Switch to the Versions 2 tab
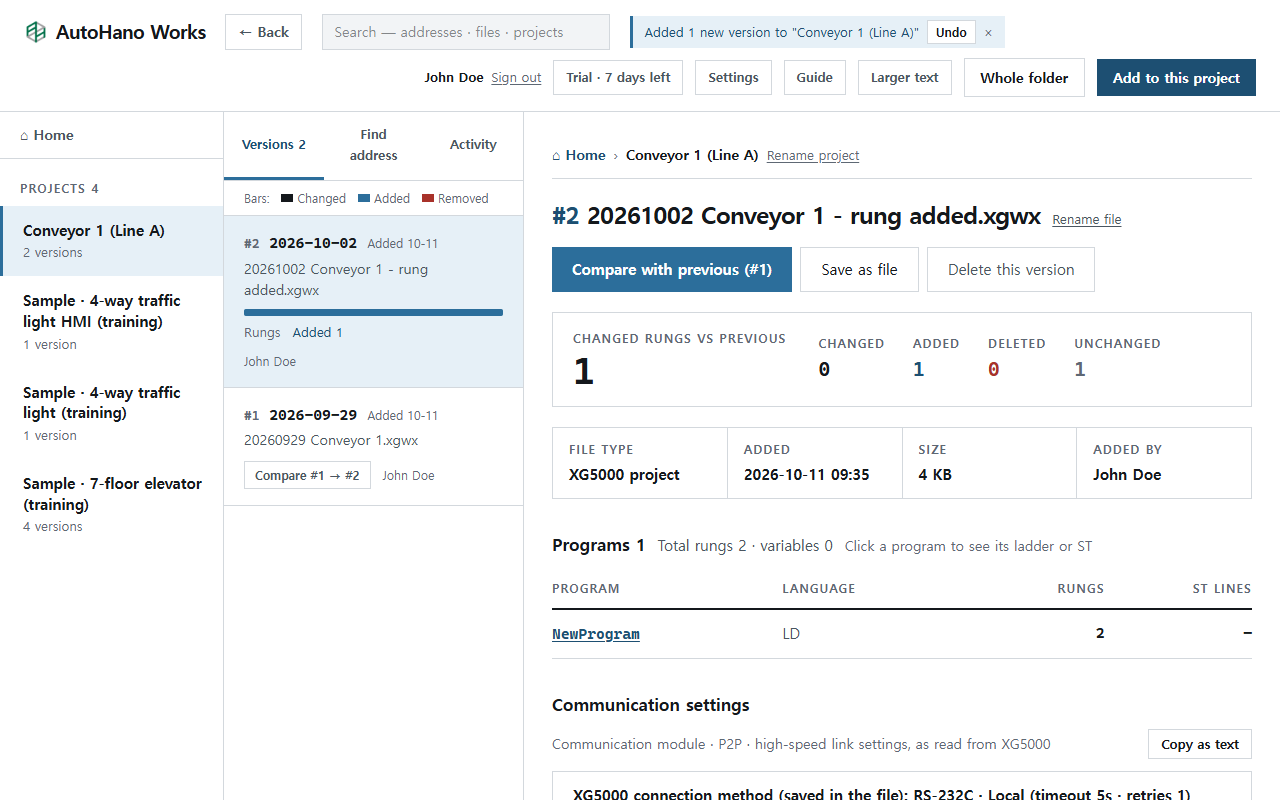The image size is (1280, 800). tap(274, 145)
